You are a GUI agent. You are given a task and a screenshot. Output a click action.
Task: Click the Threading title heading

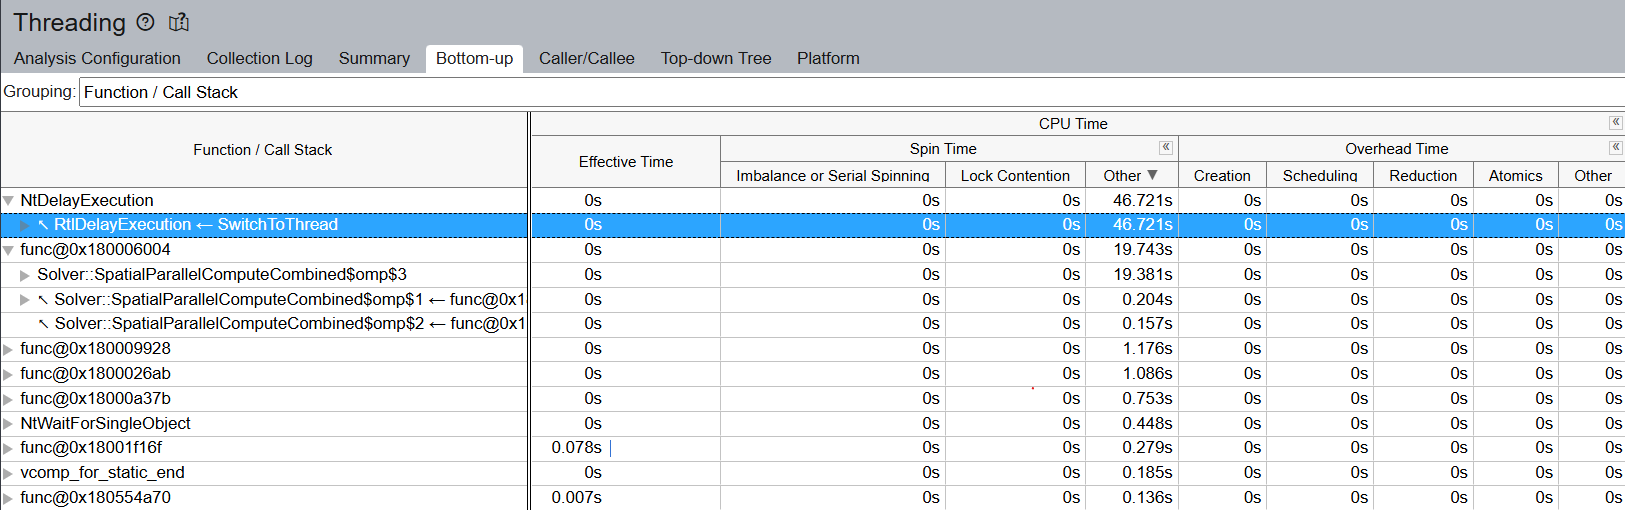pyautogui.click(x=69, y=22)
